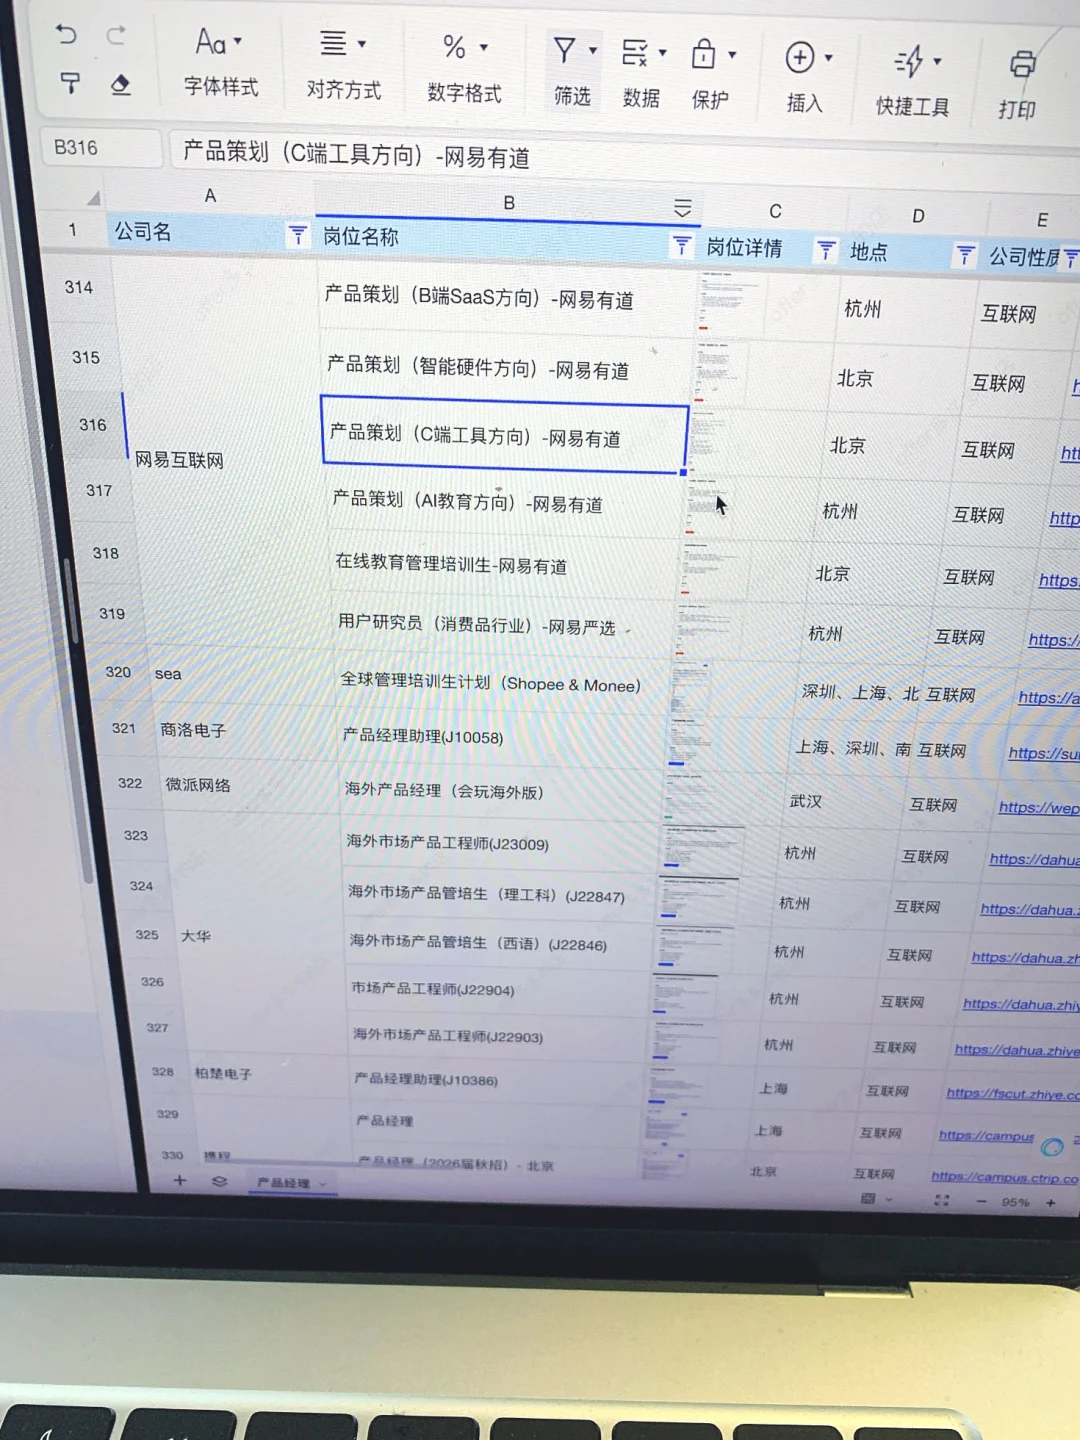Image resolution: width=1080 pixels, height=1440 pixels.
Task: Click the clear formatting eraser icon
Action: click(x=120, y=85)
